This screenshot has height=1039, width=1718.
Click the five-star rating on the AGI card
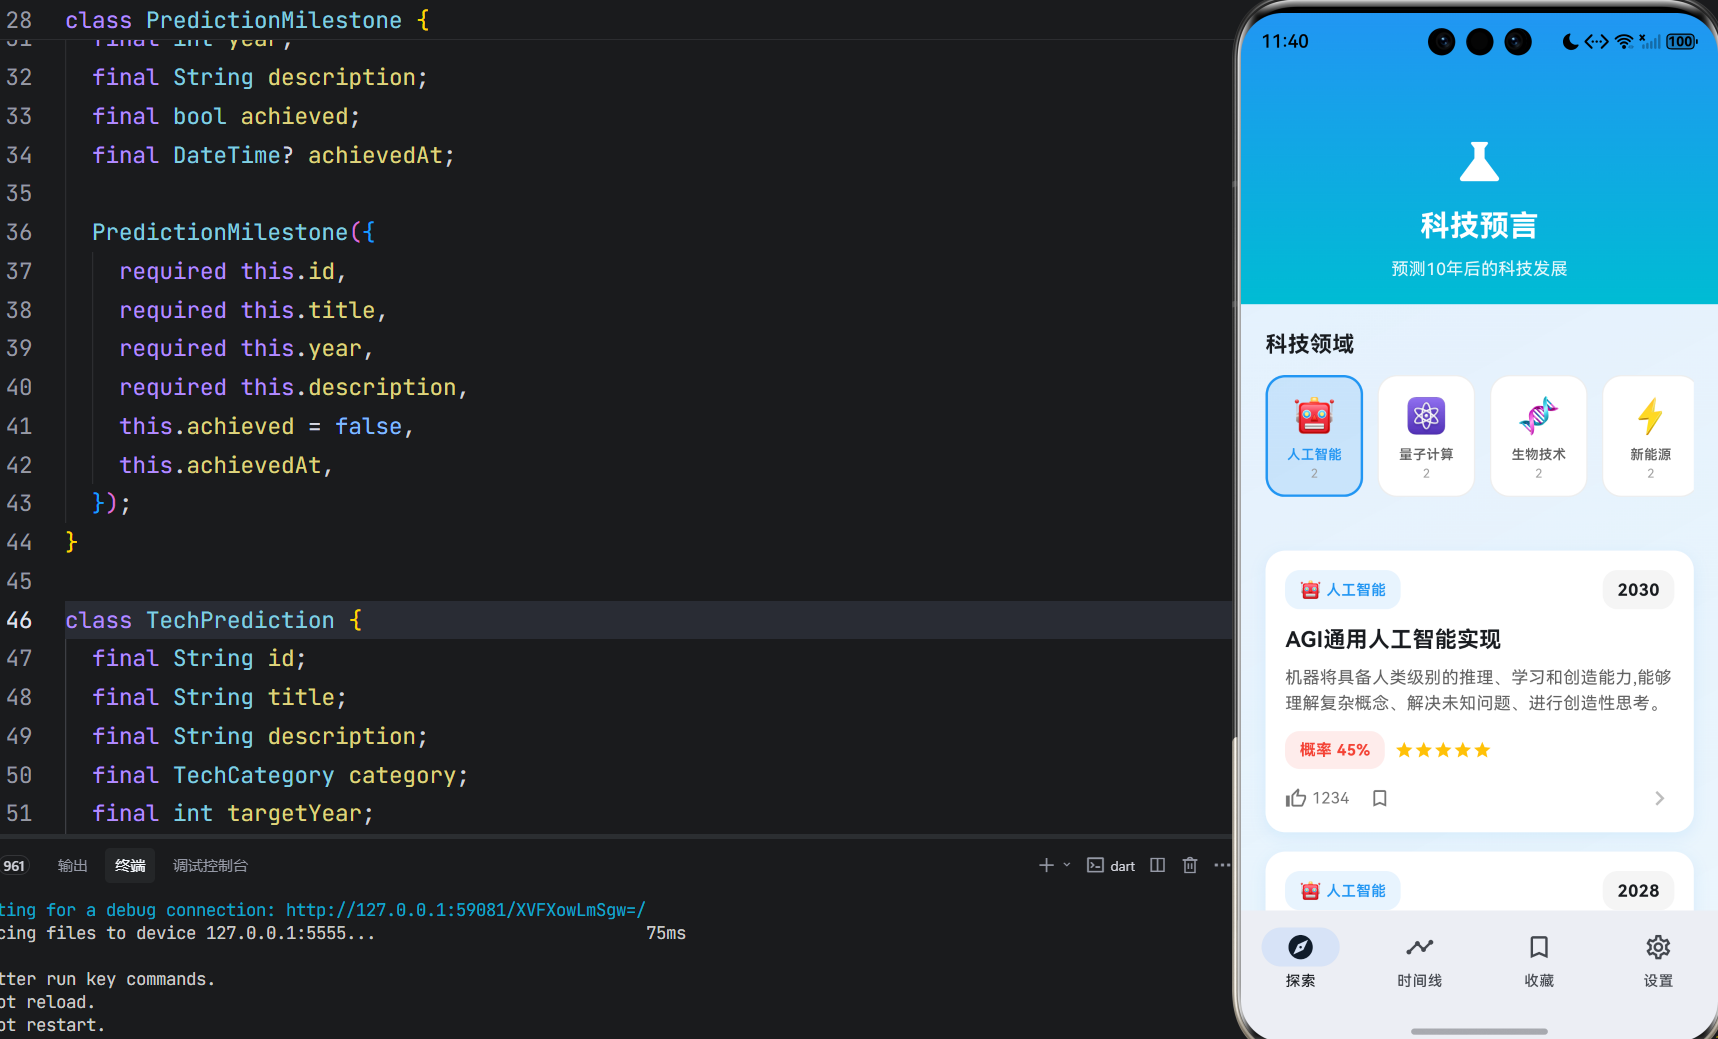point(1443,750)
